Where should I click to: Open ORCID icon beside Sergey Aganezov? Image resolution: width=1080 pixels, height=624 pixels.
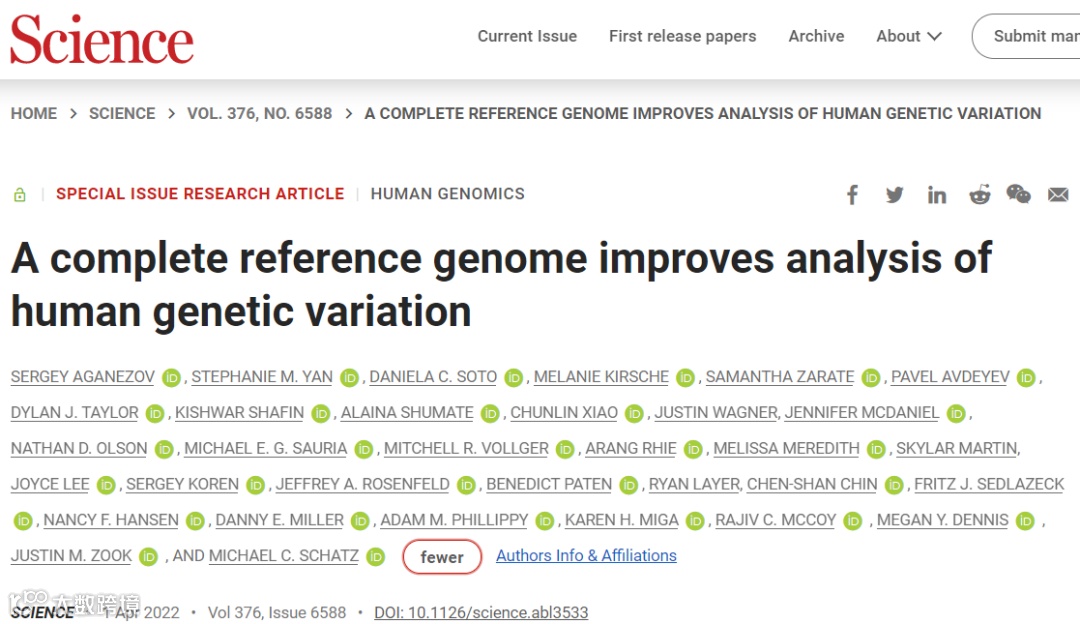(172, 378)
